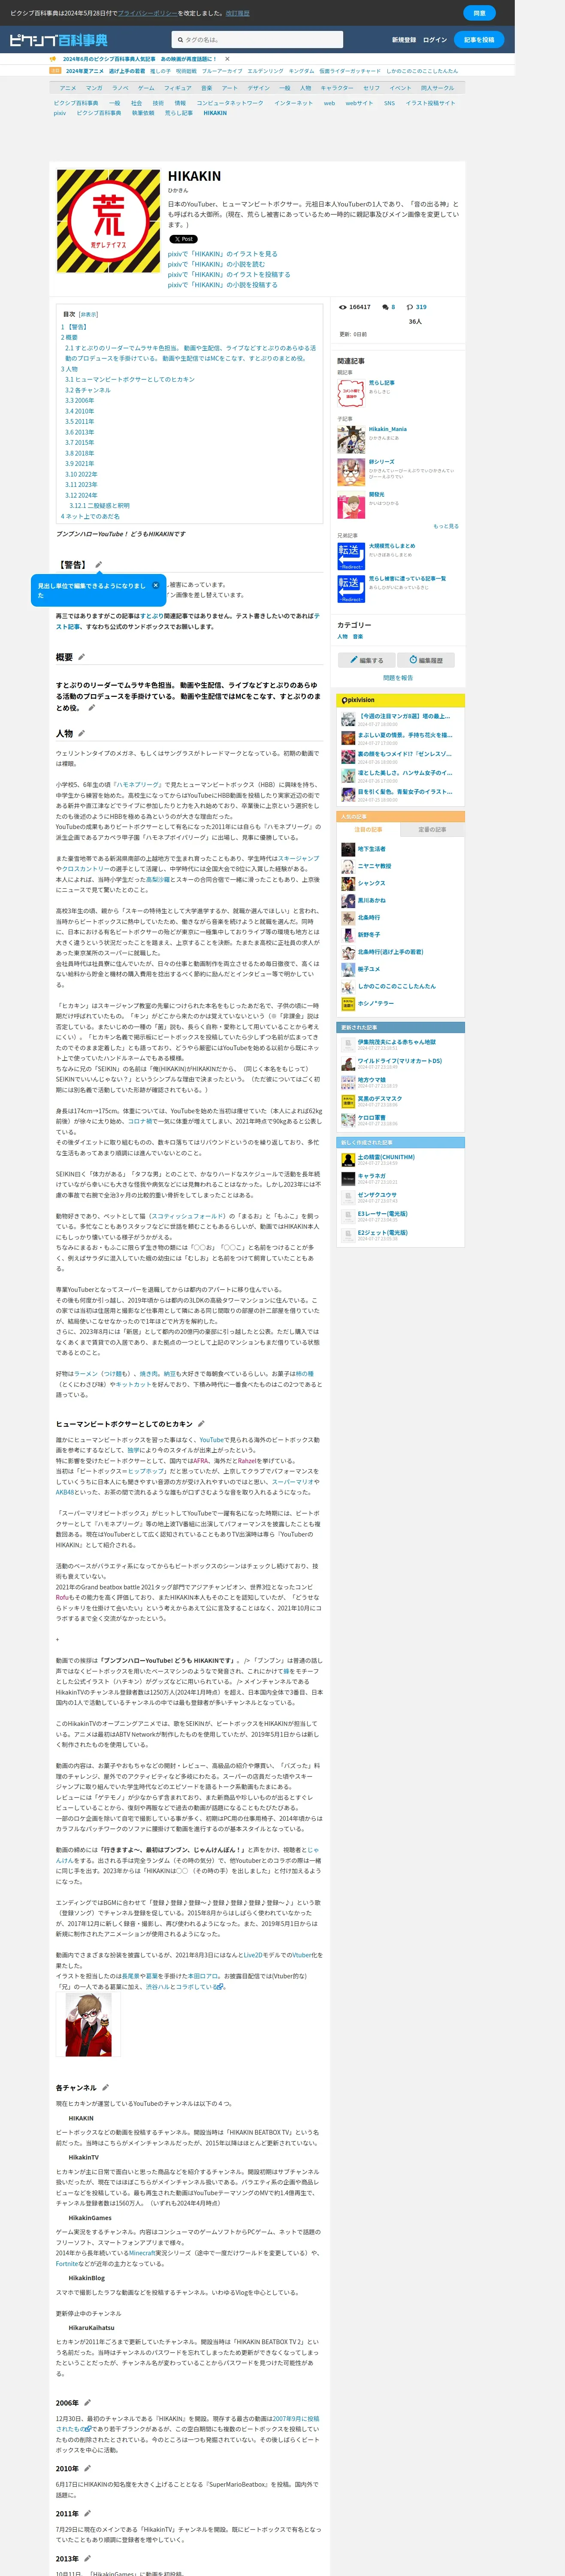Click the eye view-count icon
The width and height of the screenshot is (565, 2576).
pos(343,307)
